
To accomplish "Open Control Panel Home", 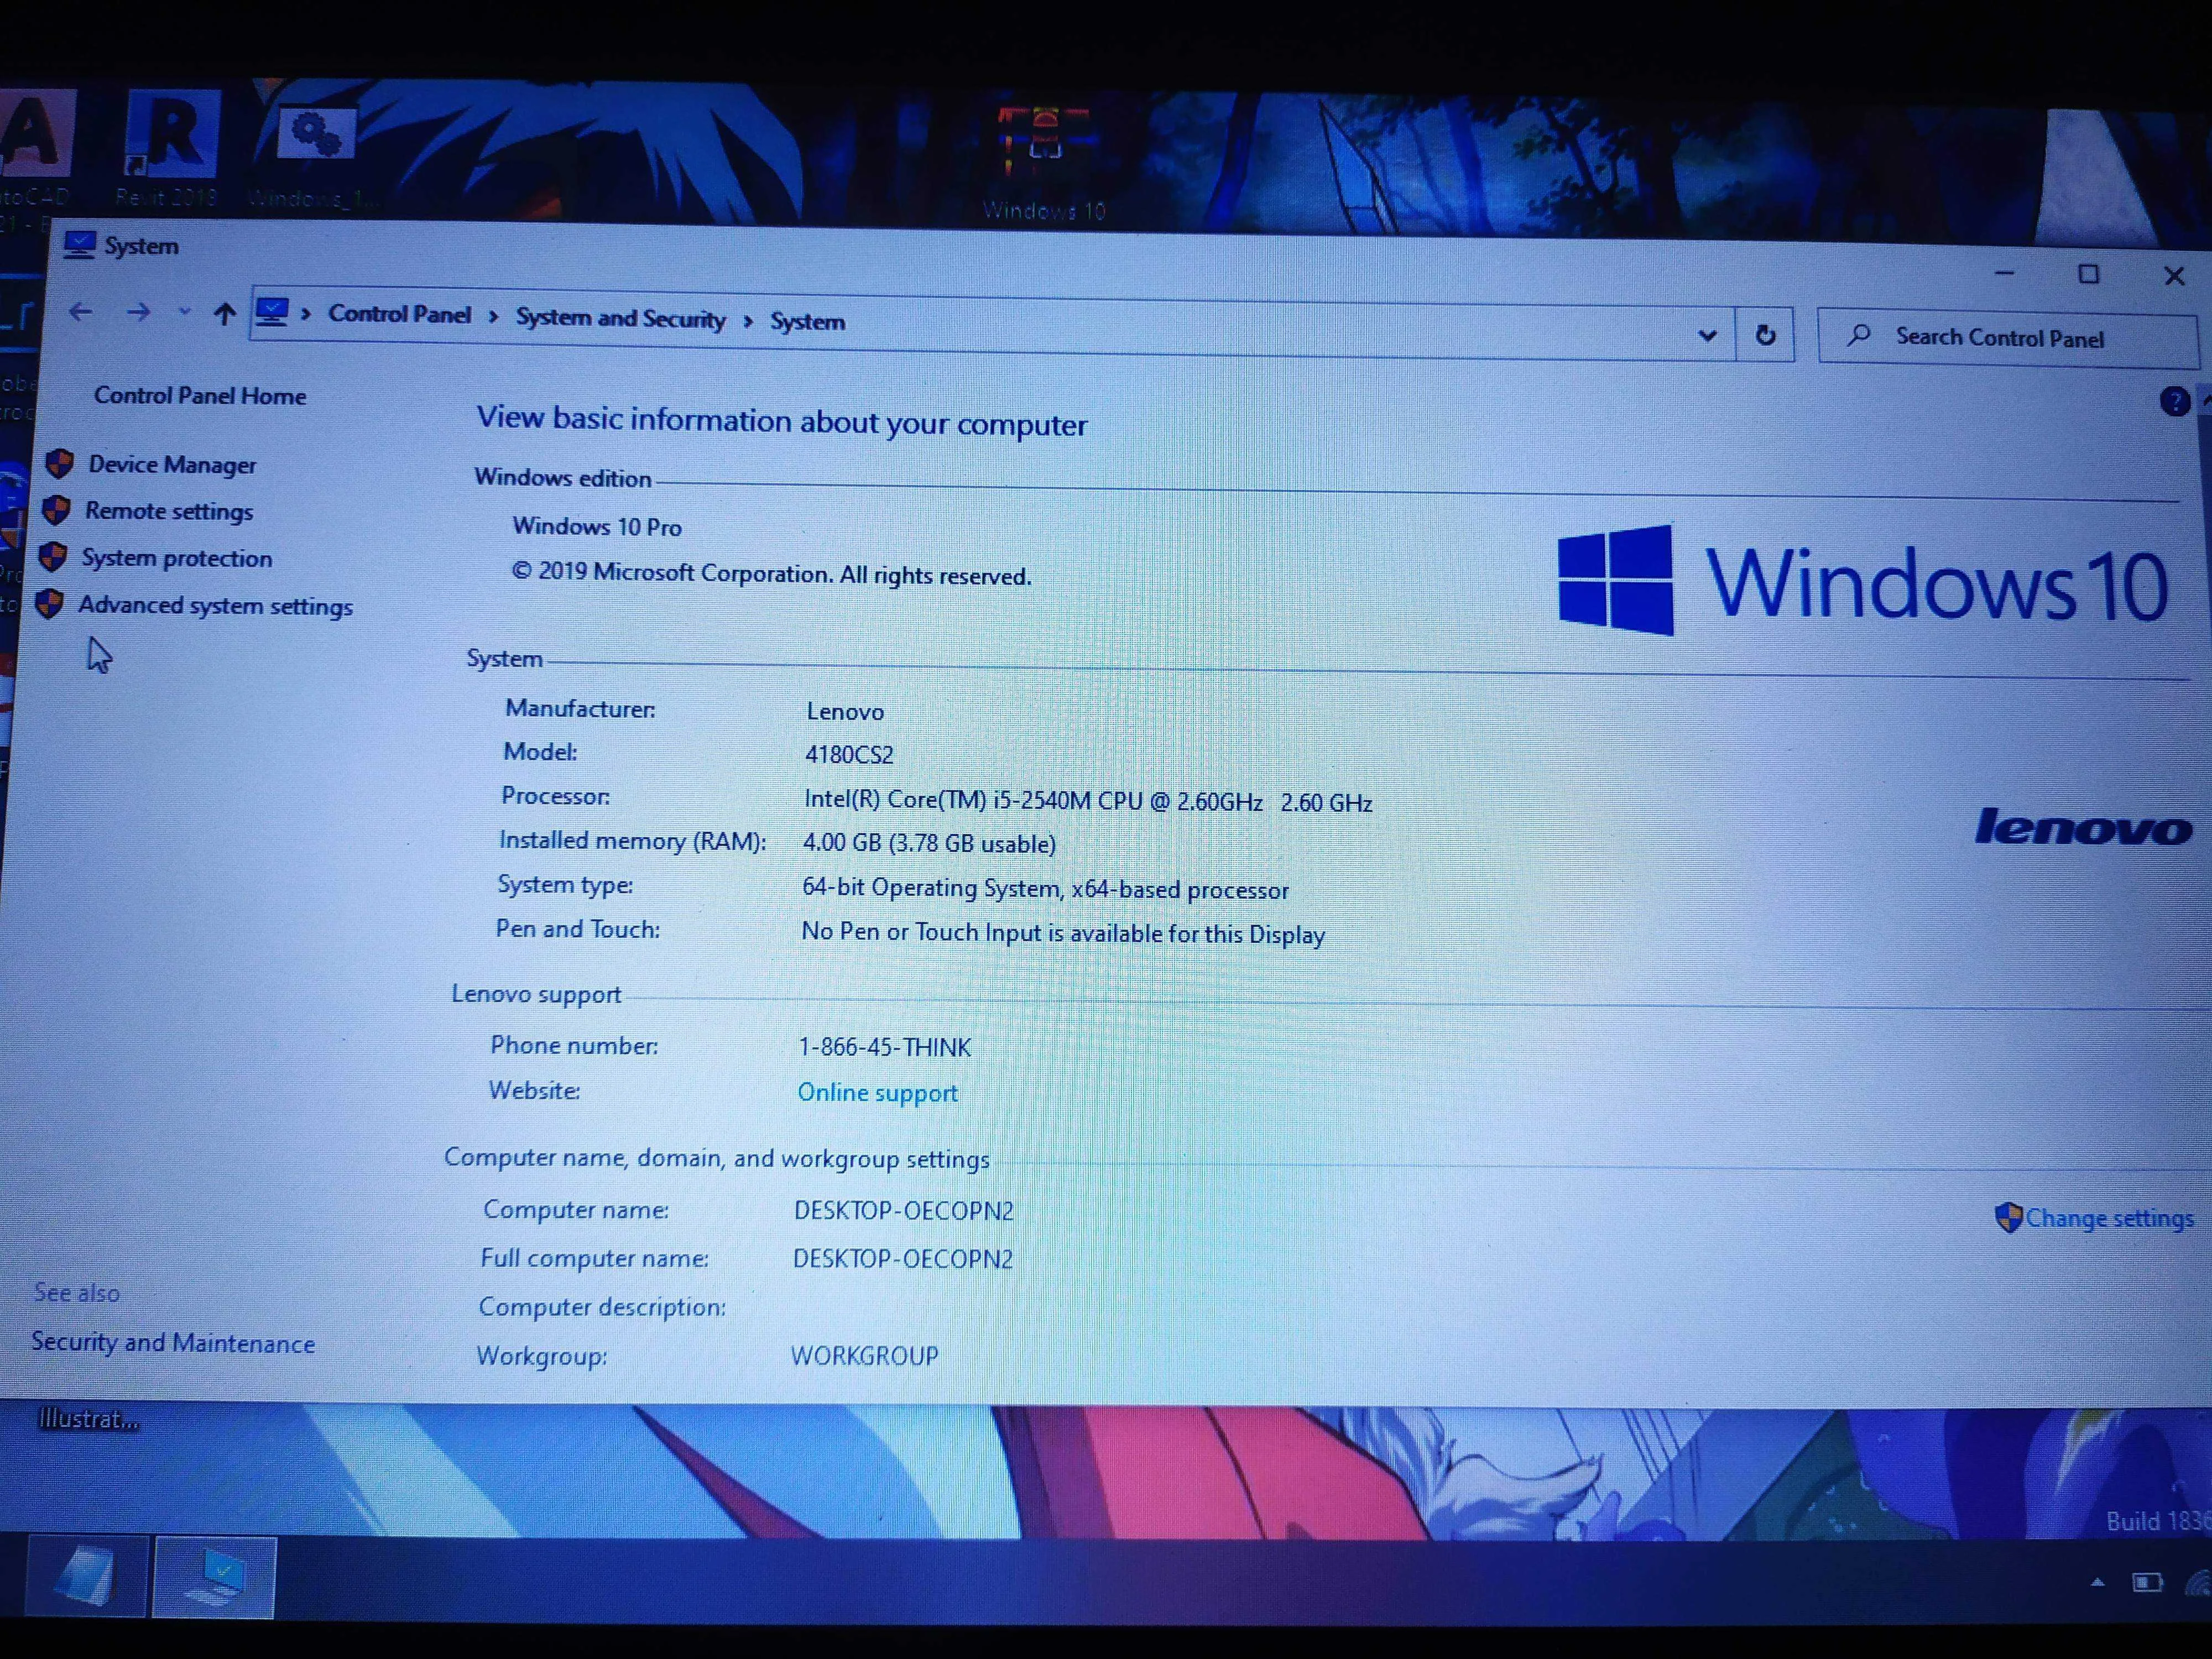I will pyautogui.click(x=200, y=395).
